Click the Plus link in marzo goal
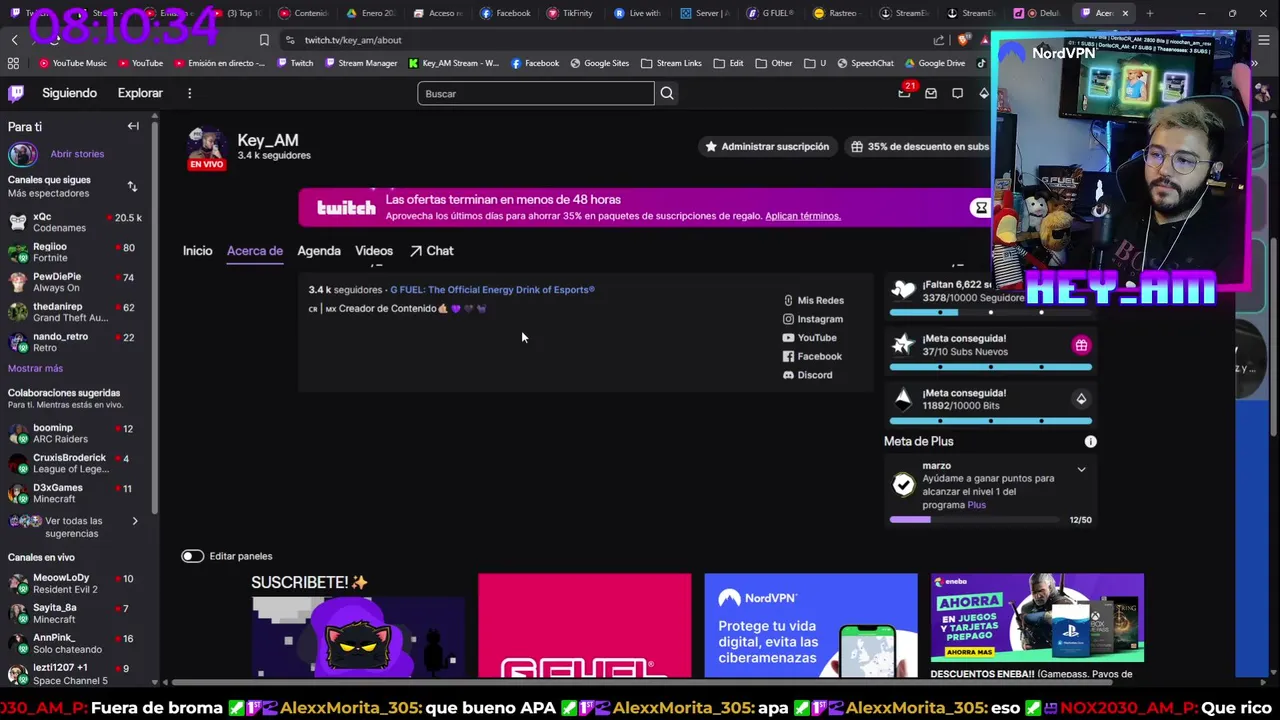The image size is (1280, 720). [x=976, y=505]
